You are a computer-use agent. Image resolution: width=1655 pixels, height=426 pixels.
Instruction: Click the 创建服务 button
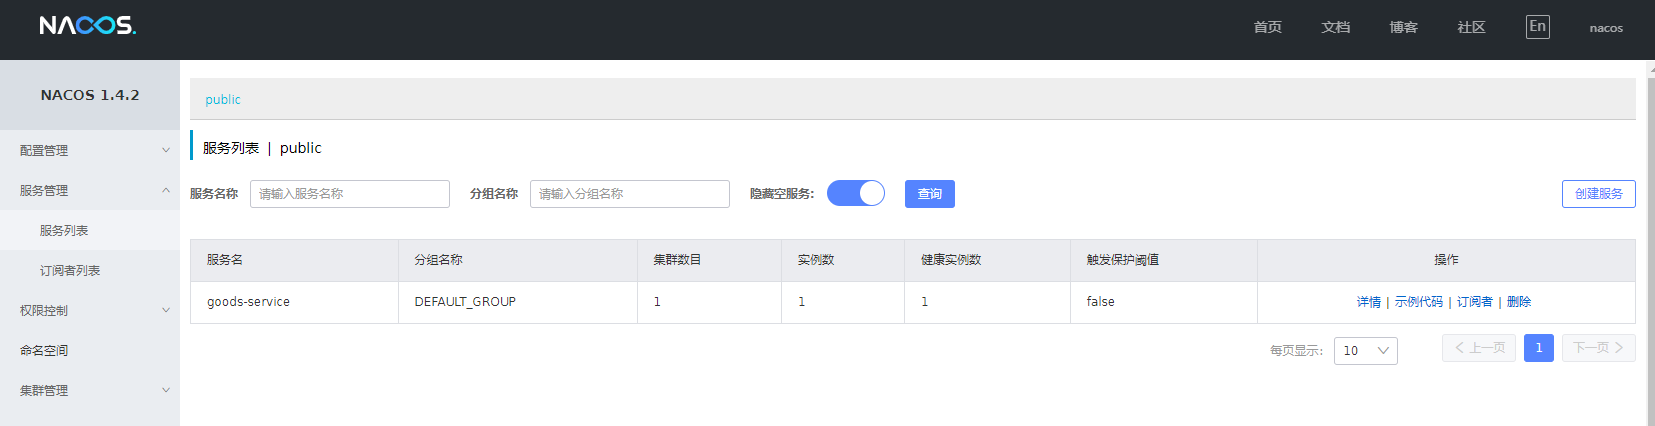(1599, 194)
